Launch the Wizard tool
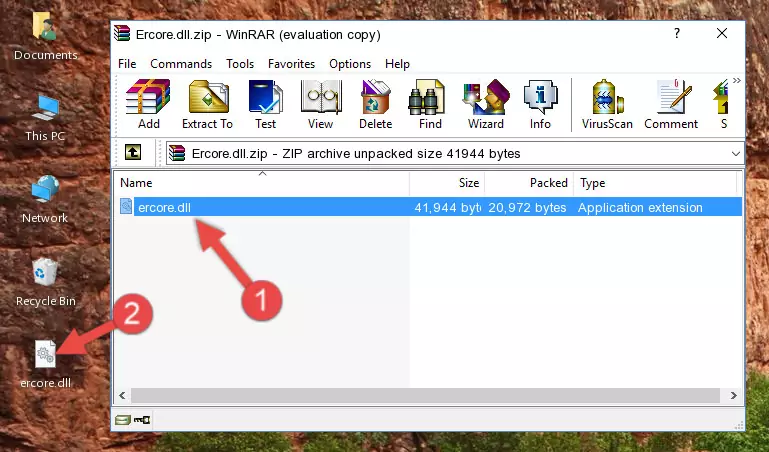 coord(486,104)
